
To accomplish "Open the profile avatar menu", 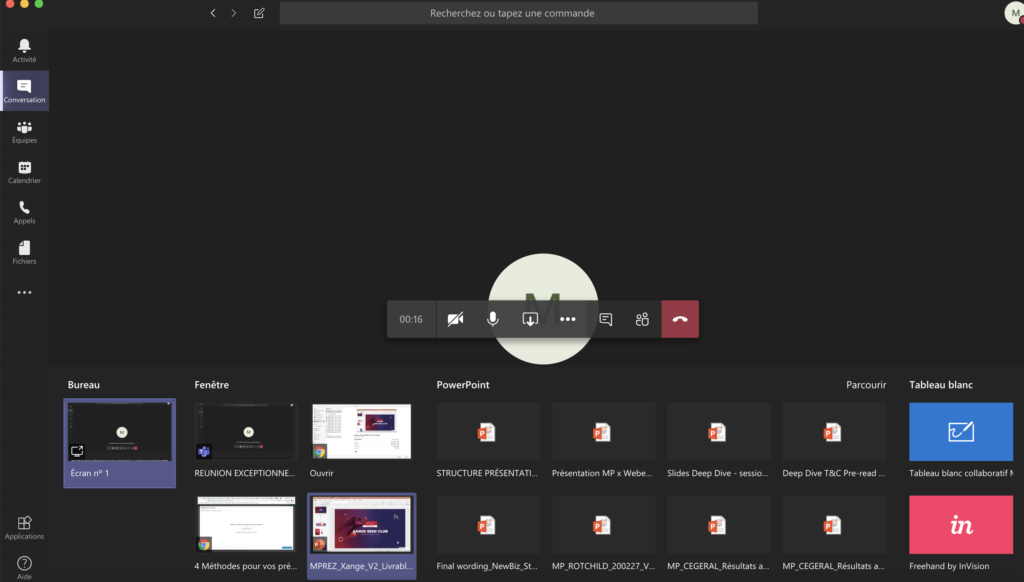I will (x=1014, y=13).
